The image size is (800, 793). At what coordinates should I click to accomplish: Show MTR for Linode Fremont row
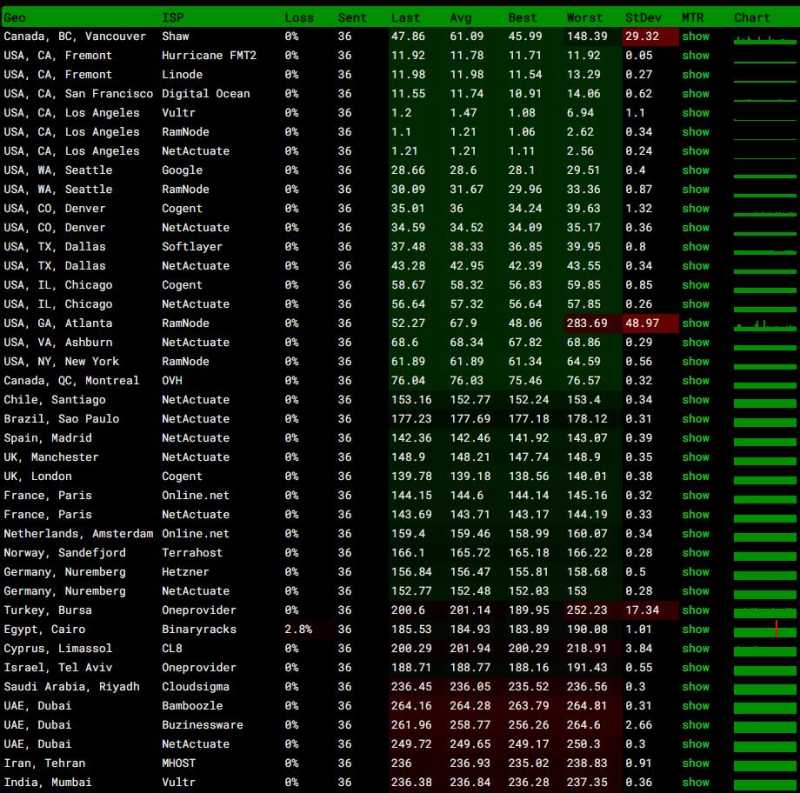pyautogui.click(x=695, y=75)
